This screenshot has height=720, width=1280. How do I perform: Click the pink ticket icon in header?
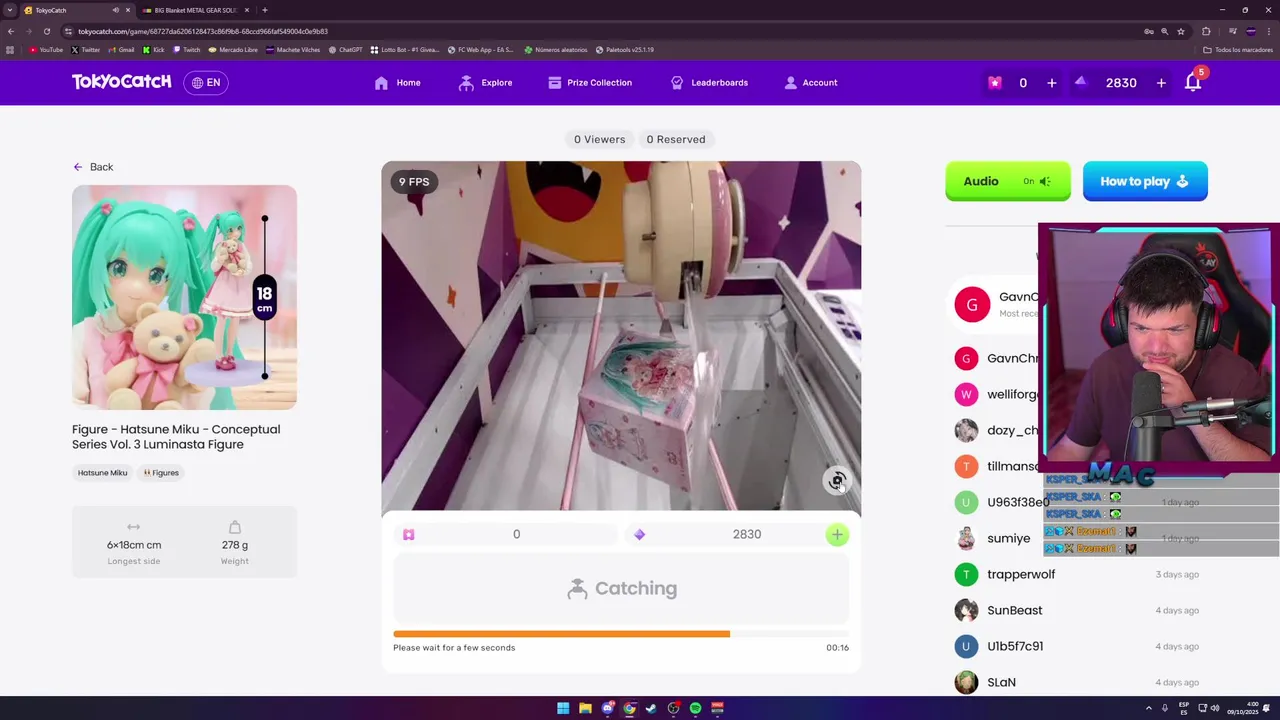(995, 83)
